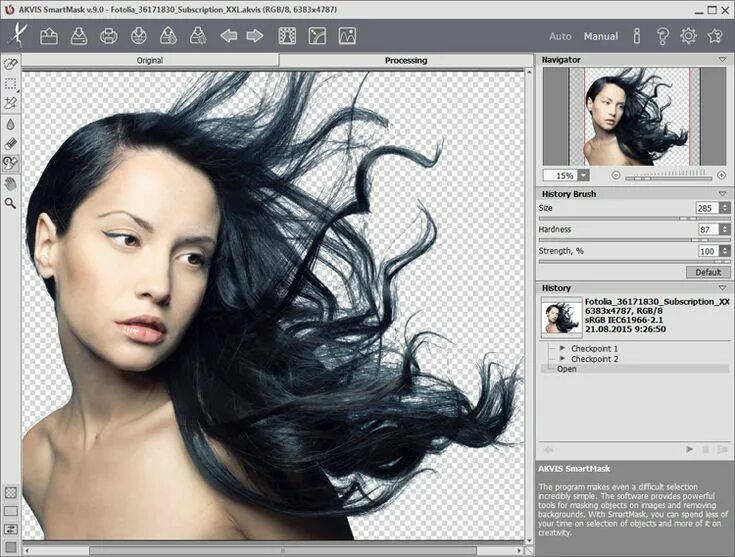Viewport: 735px width, 557px height.
Task: Collapse the Navigator panel
Action: click(722, 60)
